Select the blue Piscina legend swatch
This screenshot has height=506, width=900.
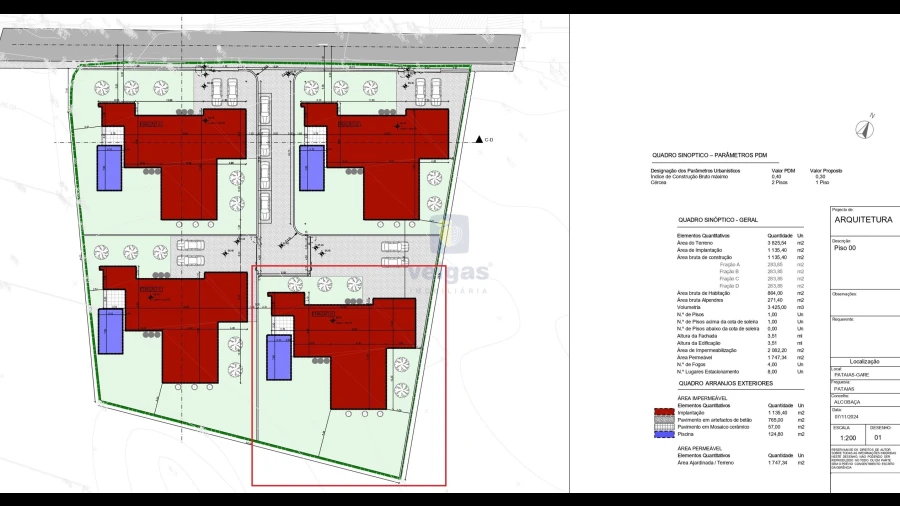point(661,433)
